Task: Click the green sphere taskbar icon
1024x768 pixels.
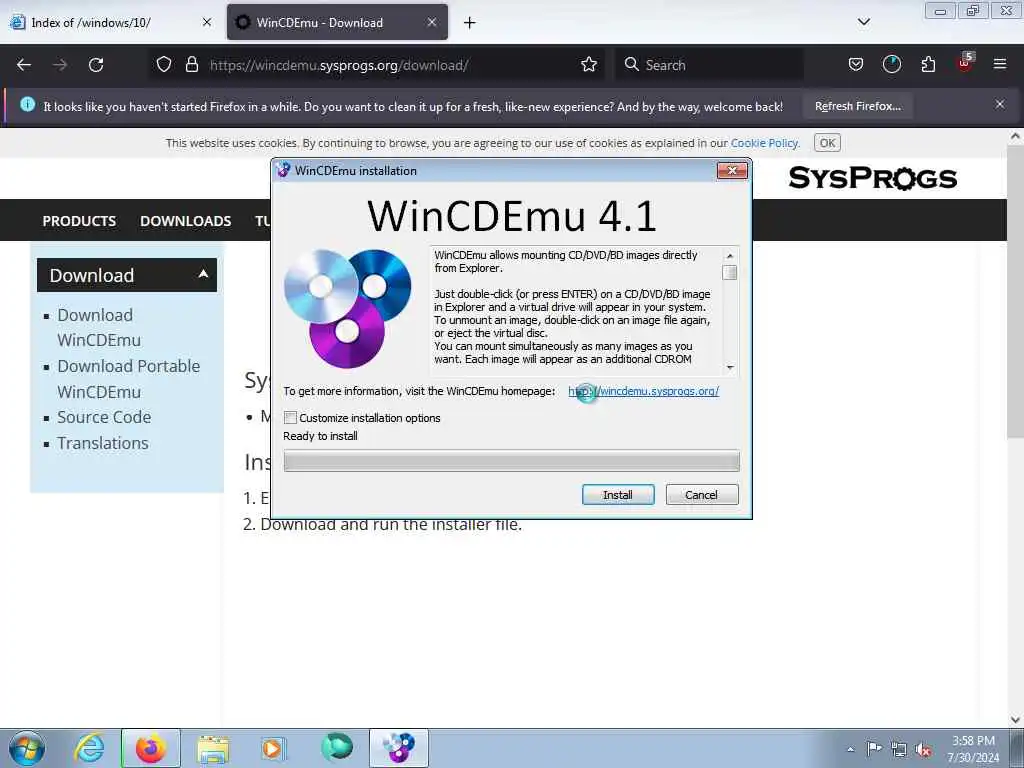Action: coord(337,747)
